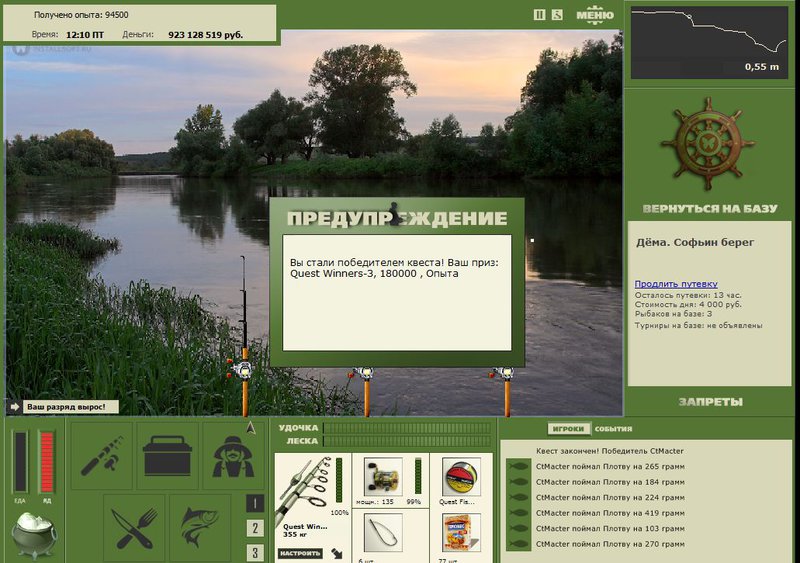Click the Рыбаков на базе: 3 line

(673, 313)
